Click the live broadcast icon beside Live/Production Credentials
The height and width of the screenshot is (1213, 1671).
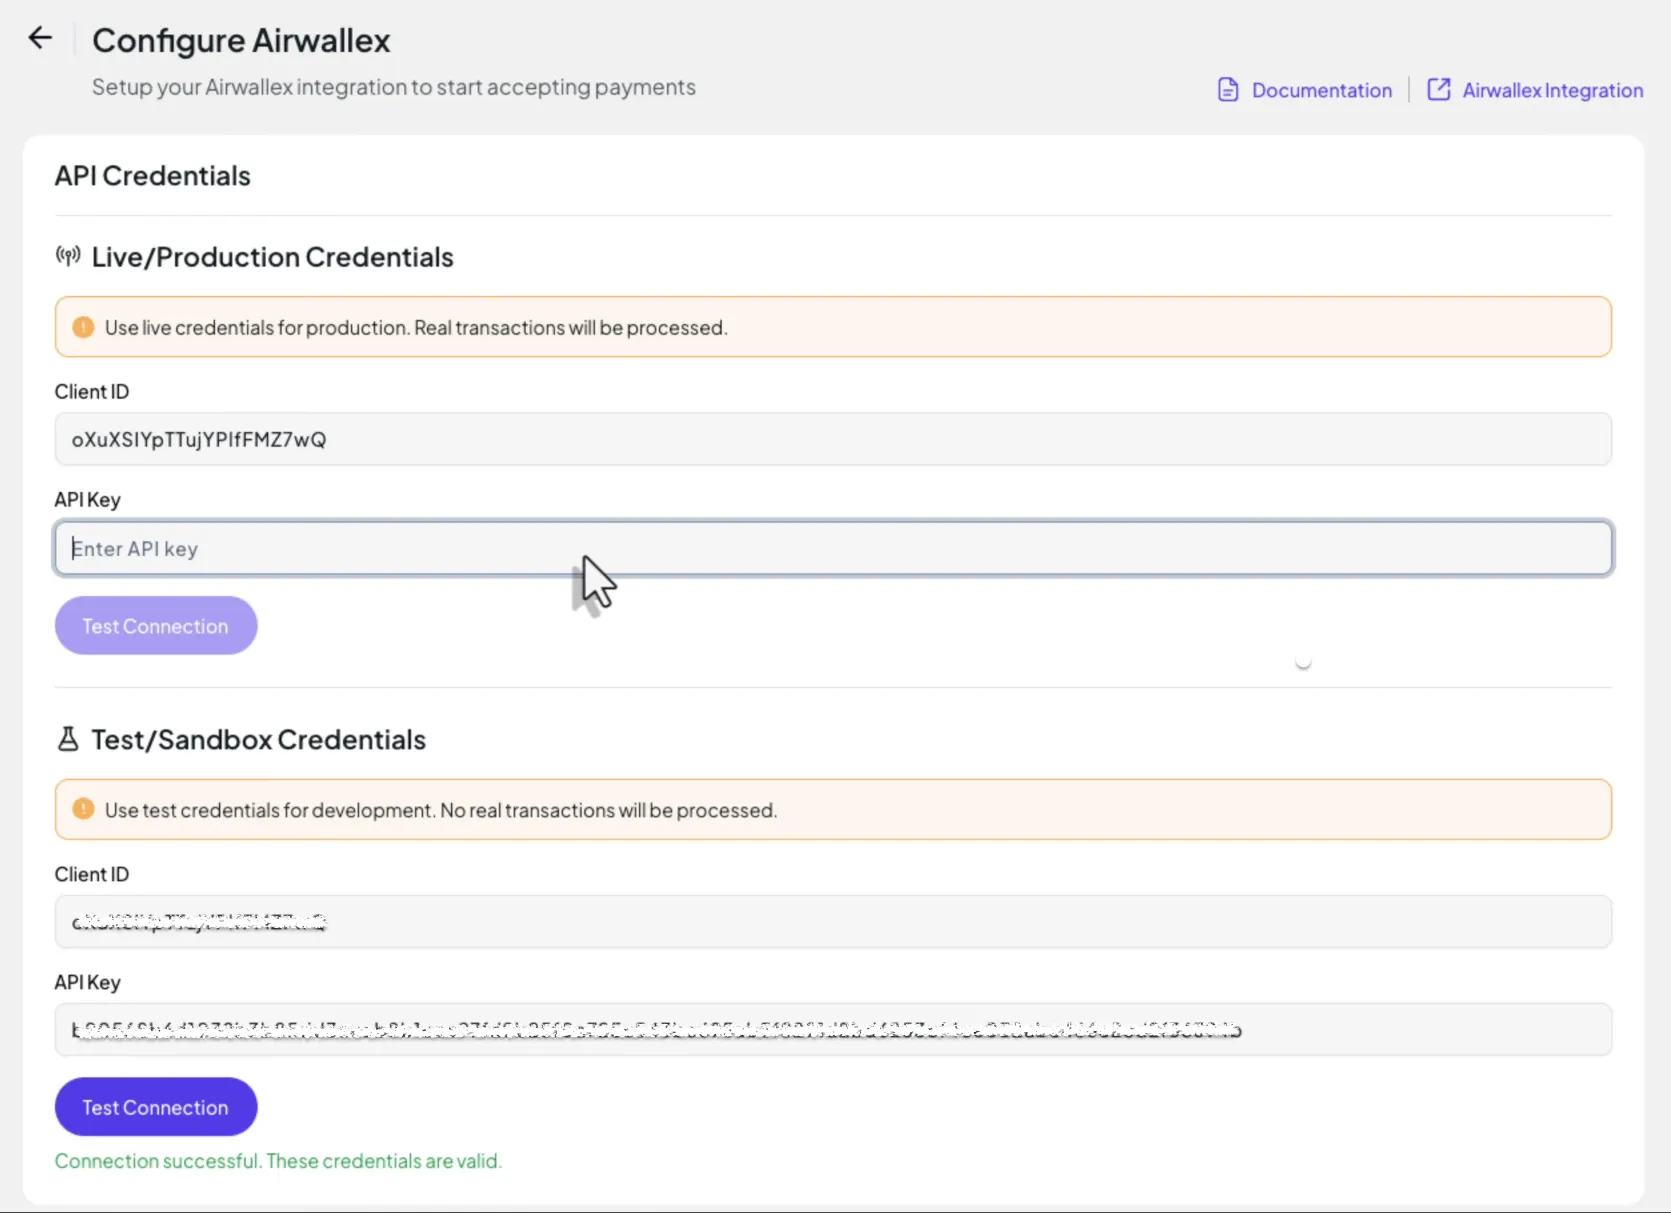click(x=68, y=256)
